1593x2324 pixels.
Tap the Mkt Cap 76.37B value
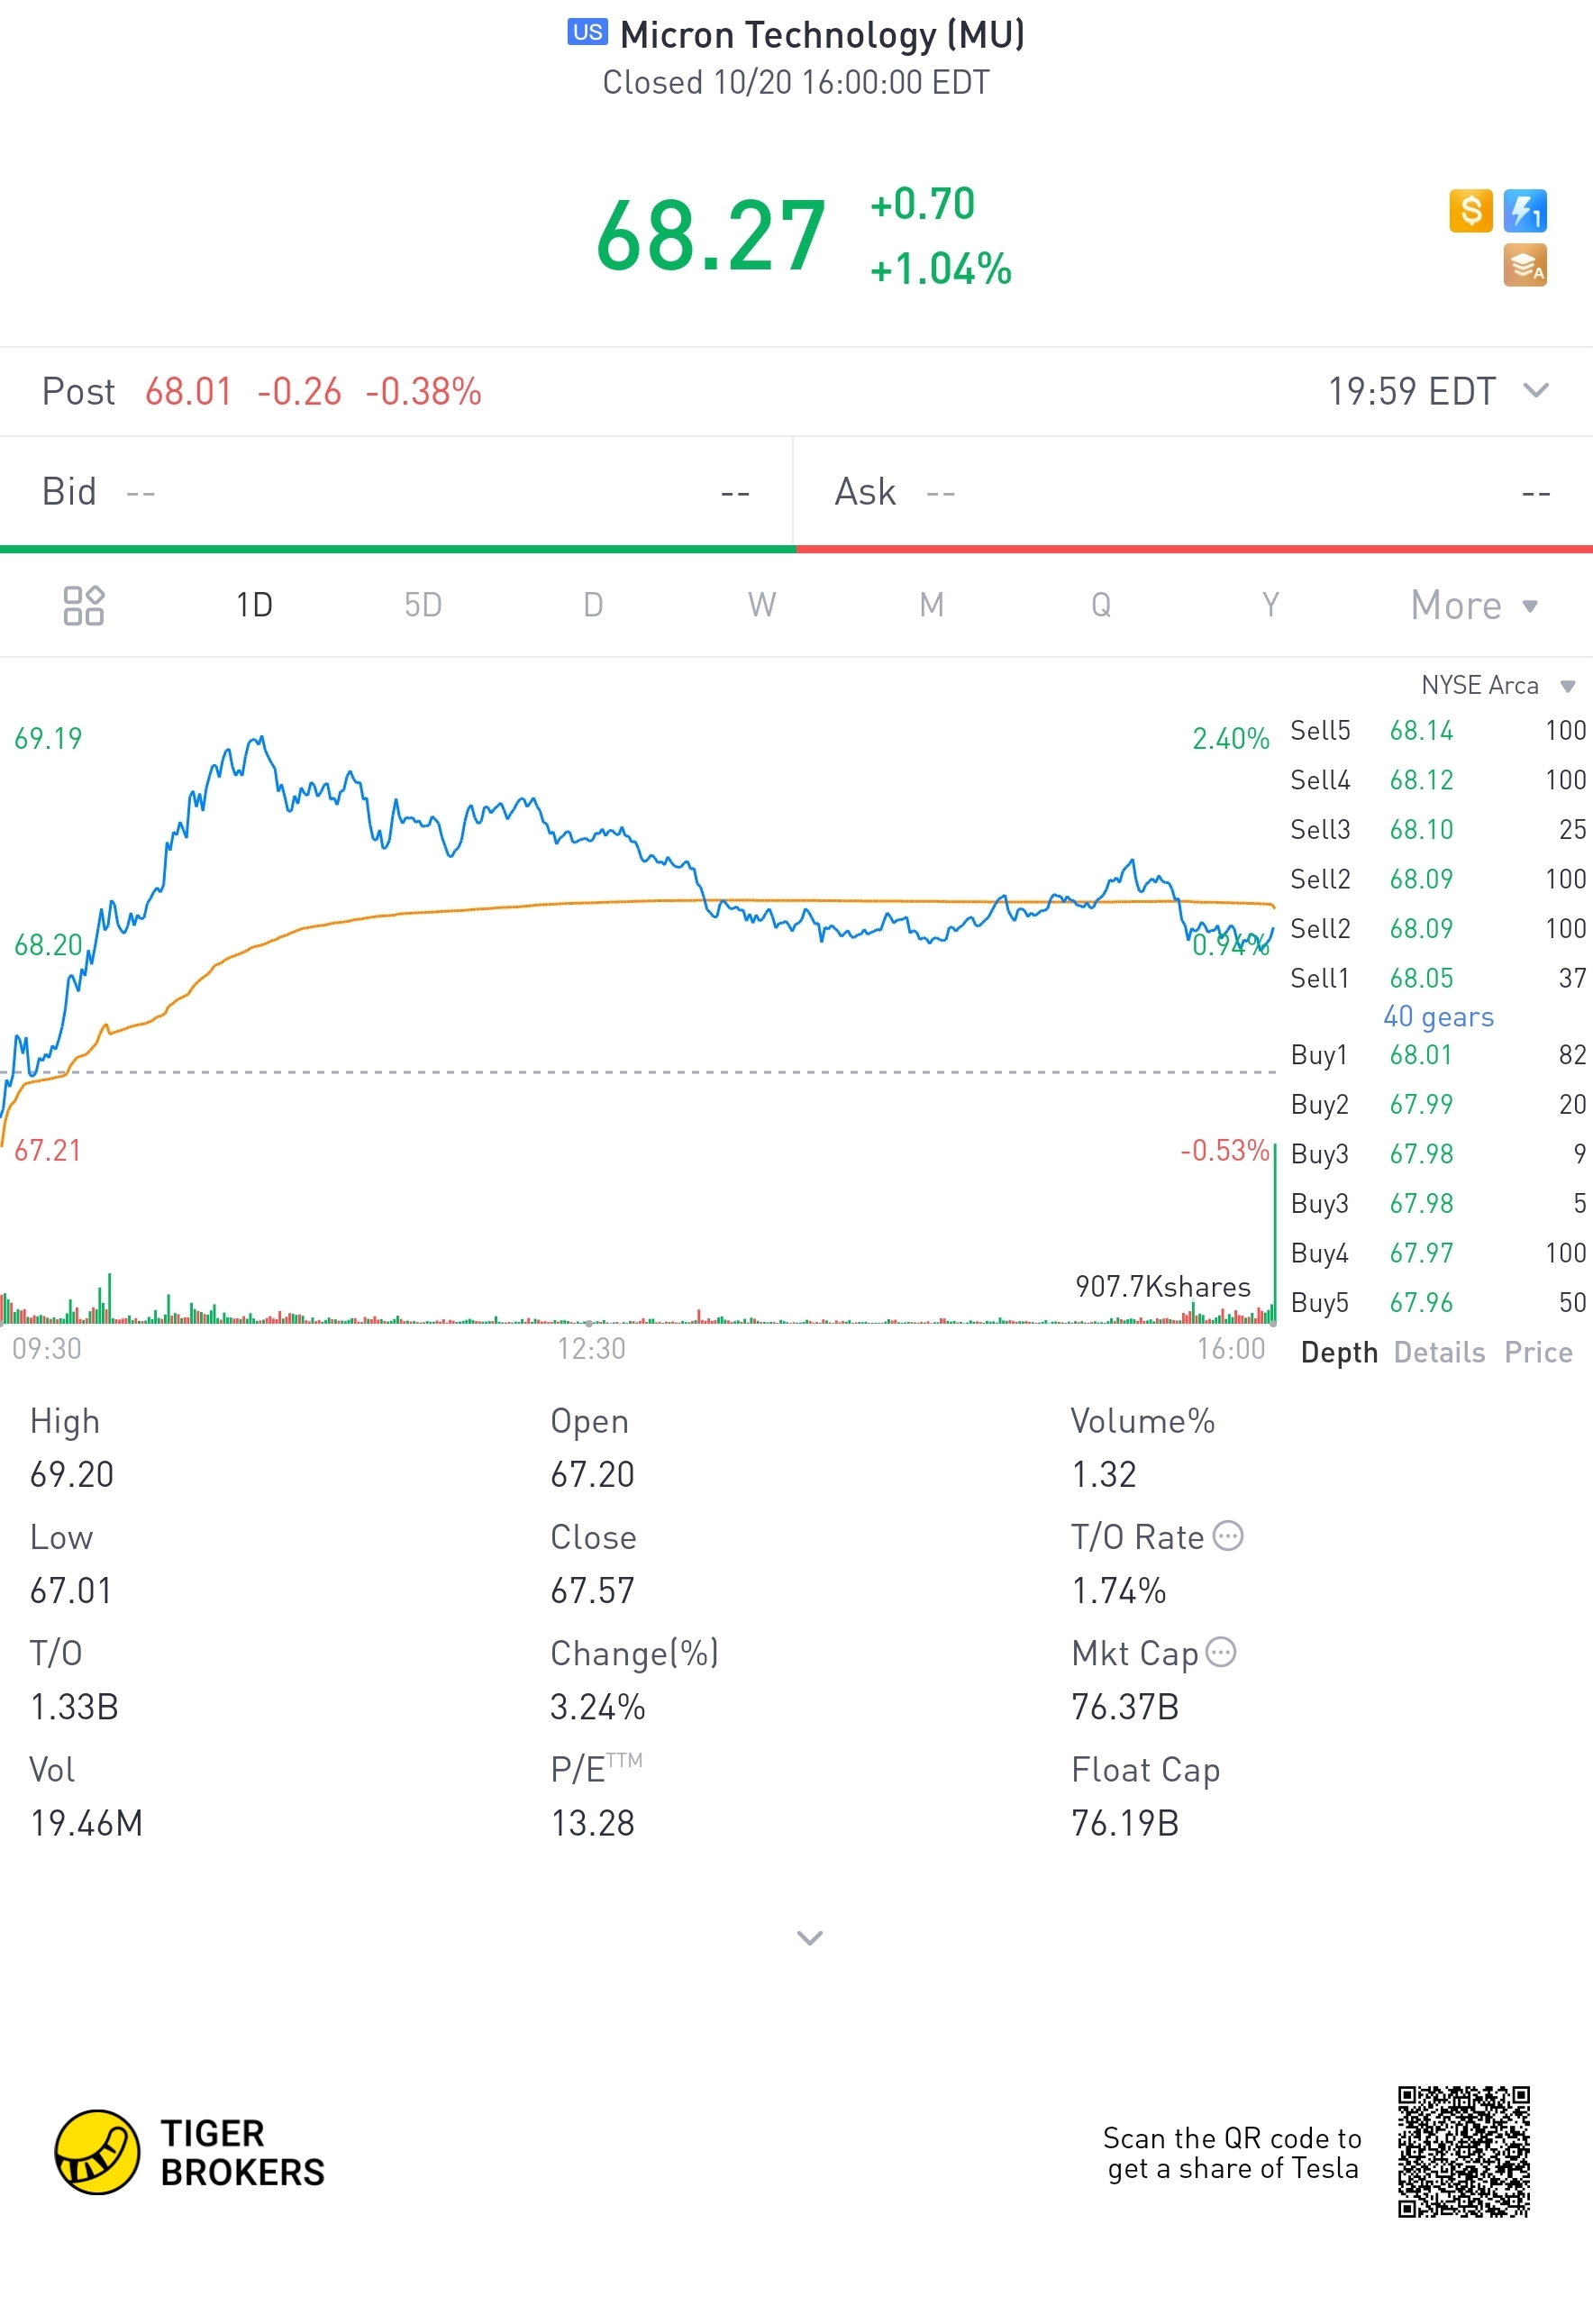point(1125,1707)
